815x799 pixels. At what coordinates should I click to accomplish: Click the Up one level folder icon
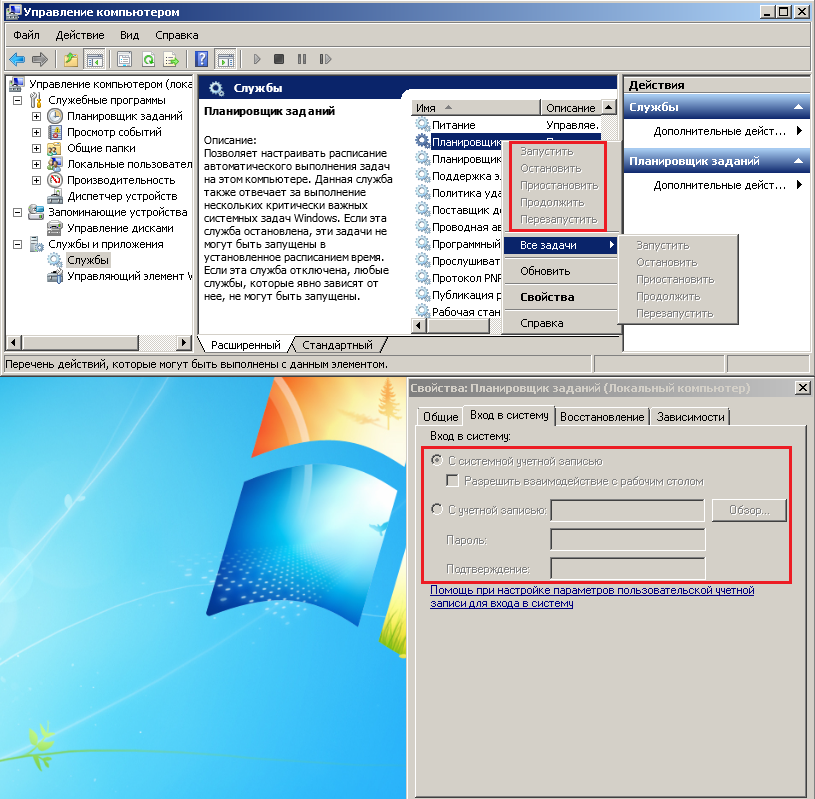(73, 59)
